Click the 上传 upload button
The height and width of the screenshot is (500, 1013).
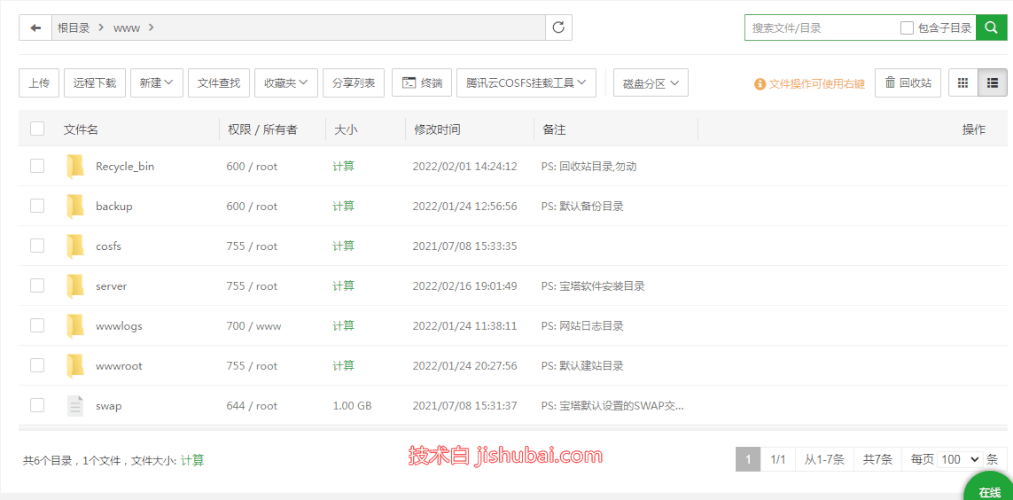click(39, 83)
